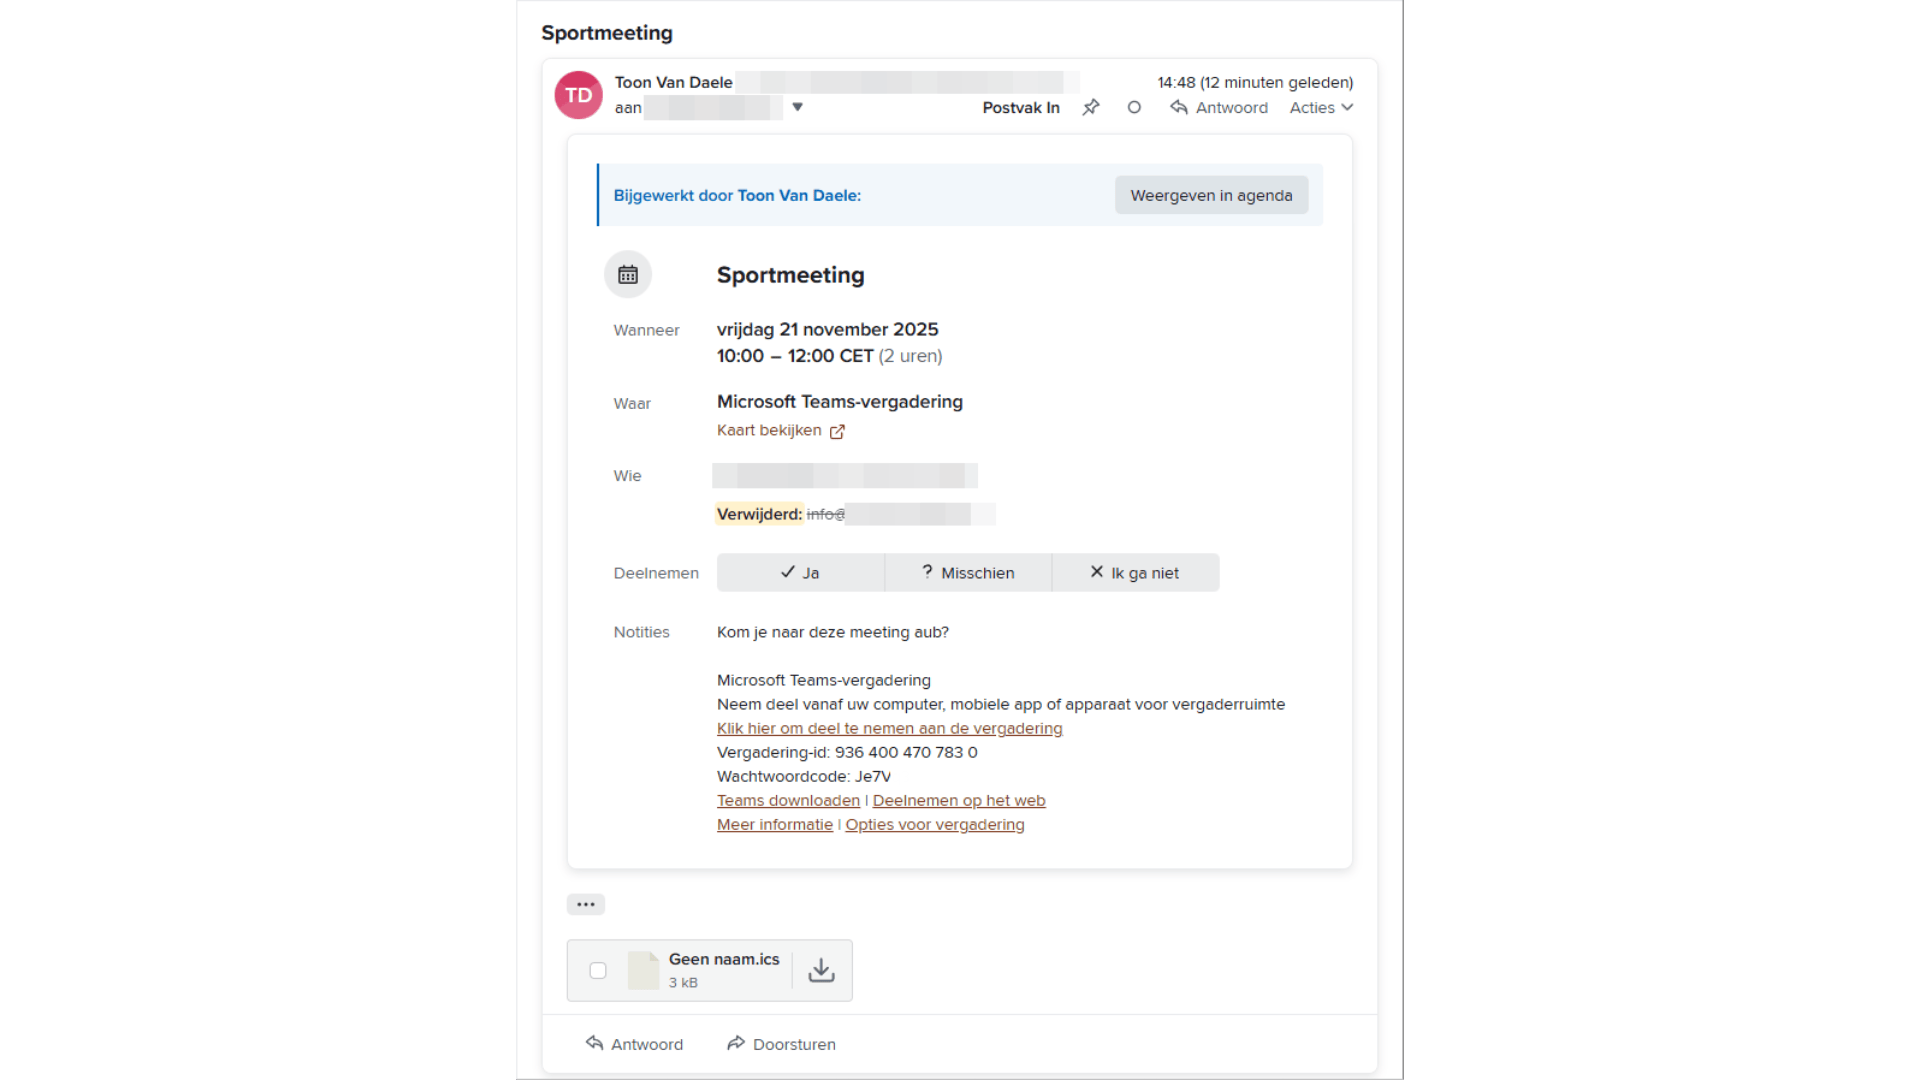Open the Acties dropdown menu
This screenshot has width=1920, height=1080.
pyautogui.click(x=1321, y=107)
